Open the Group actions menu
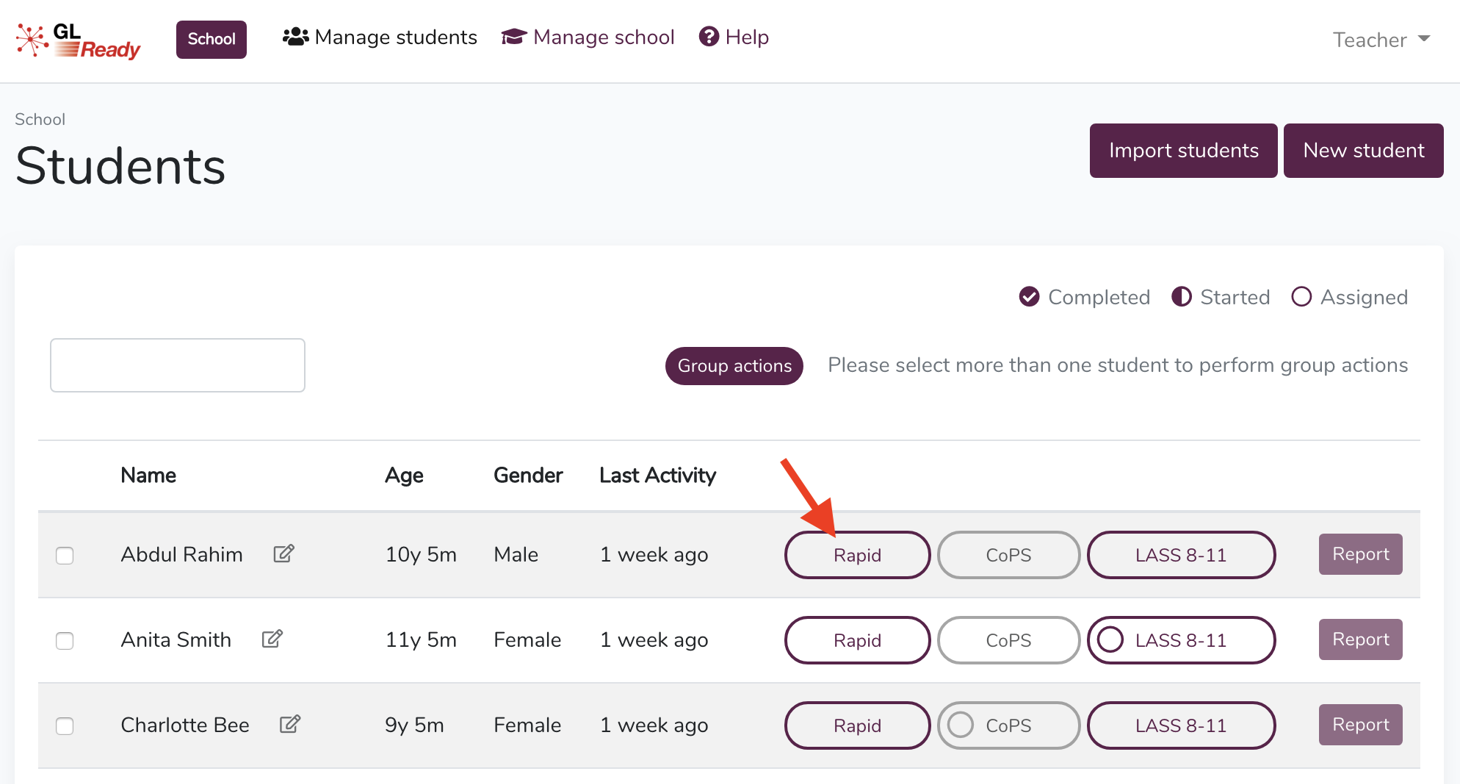 coord(734,366)
